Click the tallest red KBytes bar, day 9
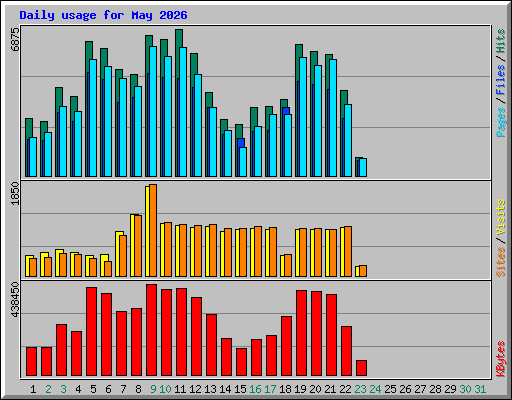This screenshot has width=512, height=400. pos(151,330)
